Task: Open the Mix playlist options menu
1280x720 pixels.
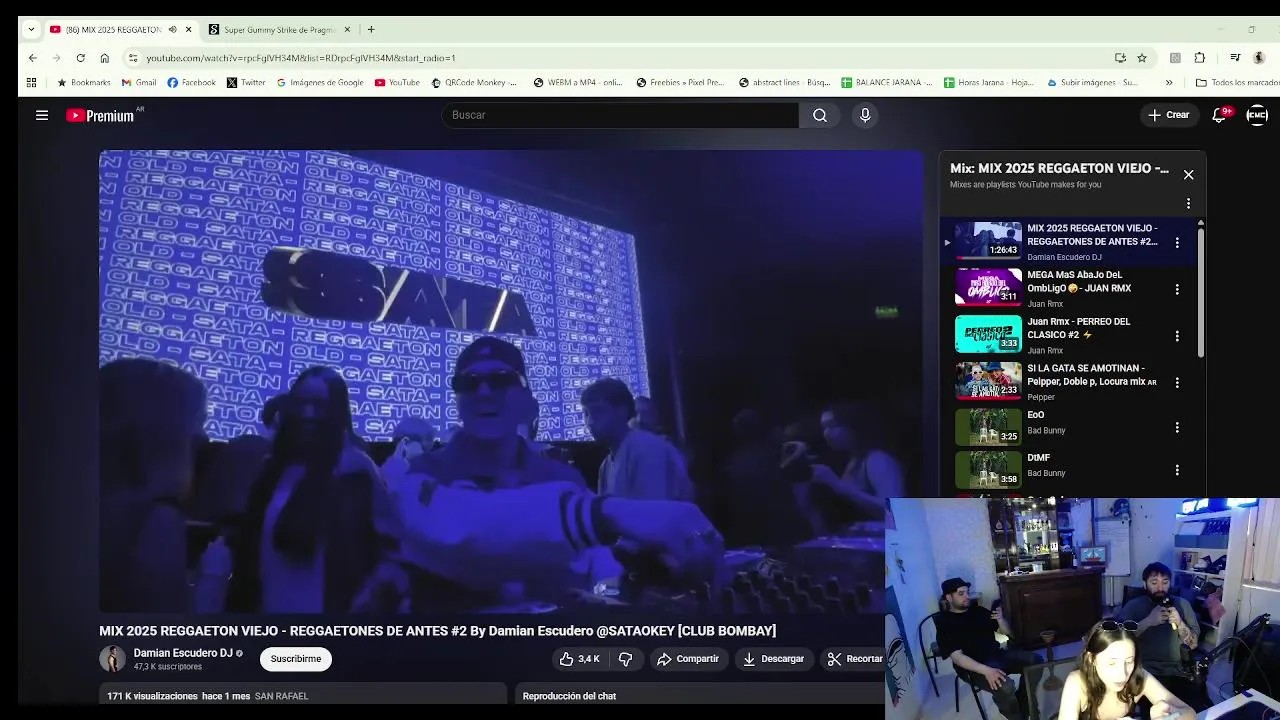Action: [x=1188, y=203]
